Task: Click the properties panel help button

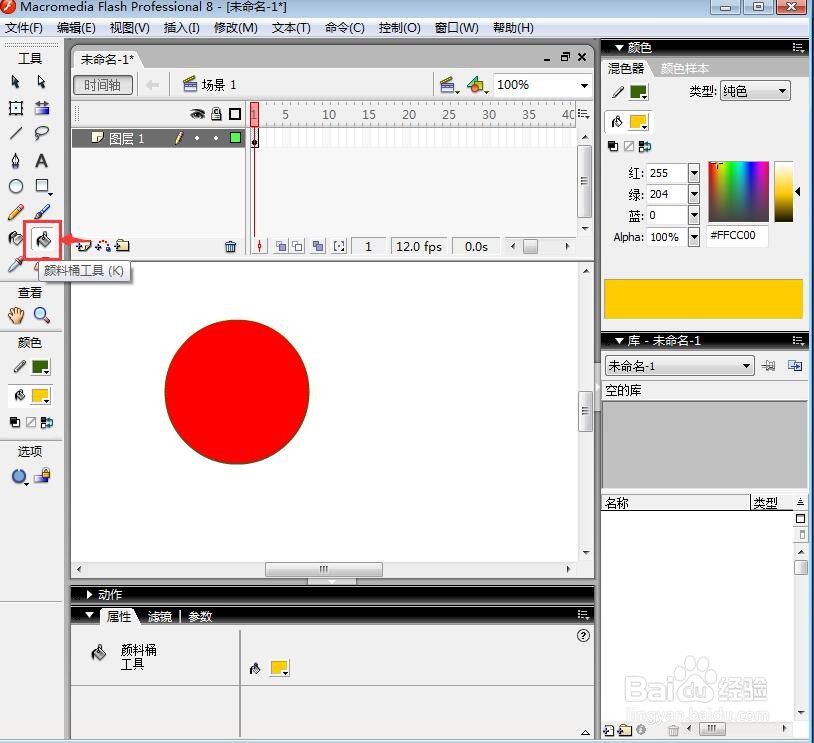Action: click(x=583, y=636)
